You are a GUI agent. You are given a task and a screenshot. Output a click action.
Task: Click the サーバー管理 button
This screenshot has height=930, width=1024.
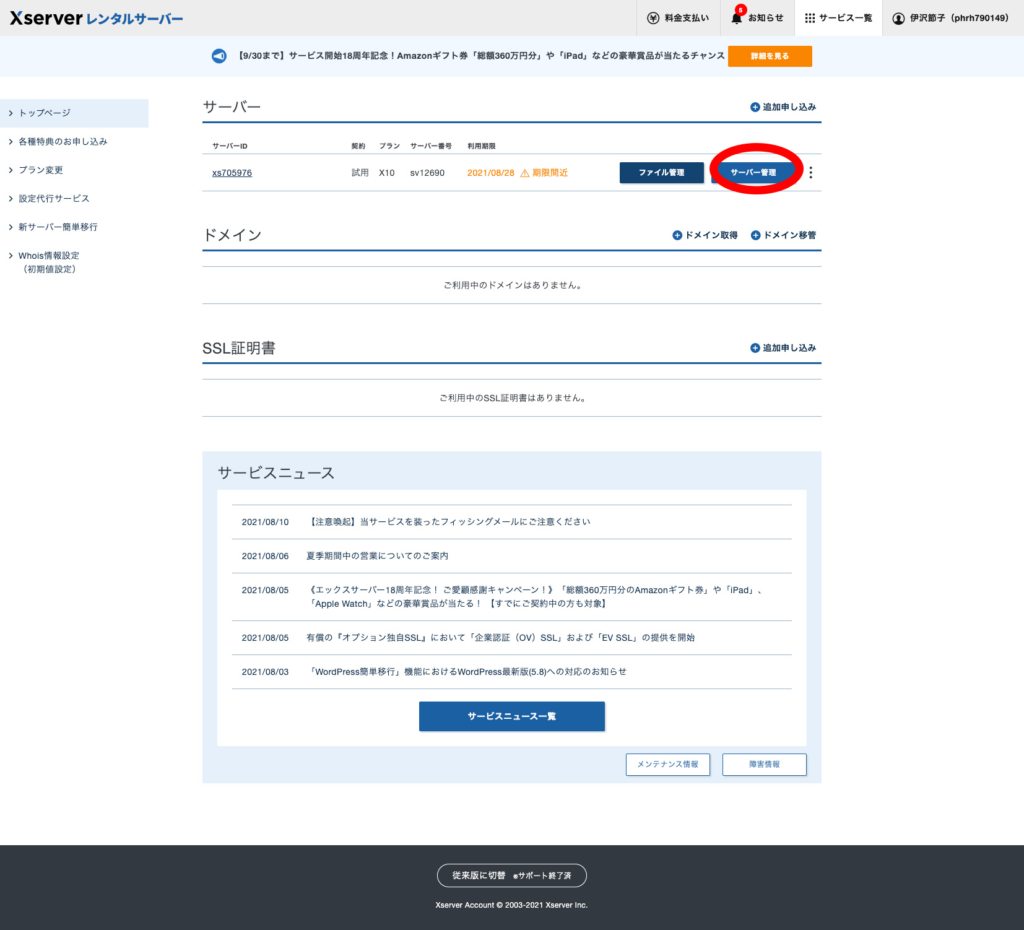point(754,172)
